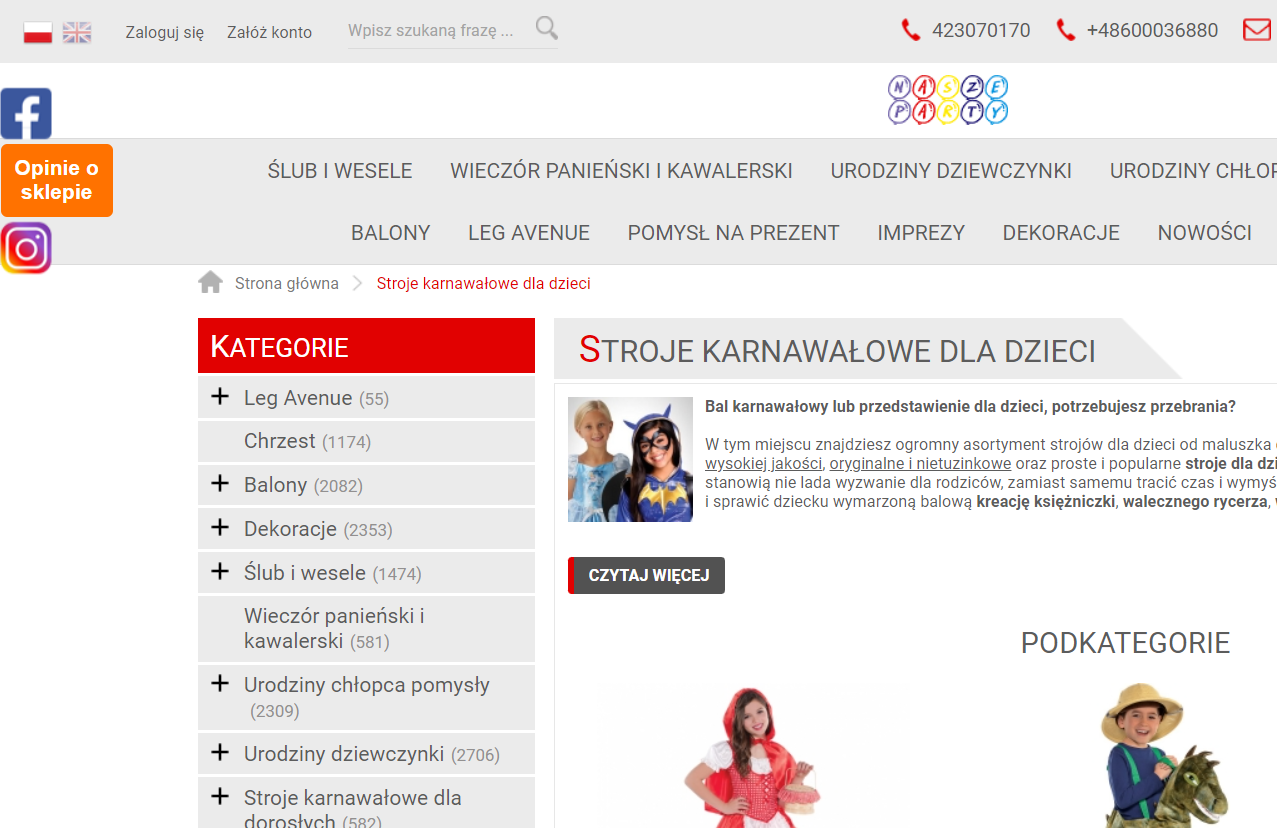Image resolution: width=1277 pixels, height=828 pixels.
Task: Expand the Urodziny chłopca pomysły category
Action: point(219,684)
